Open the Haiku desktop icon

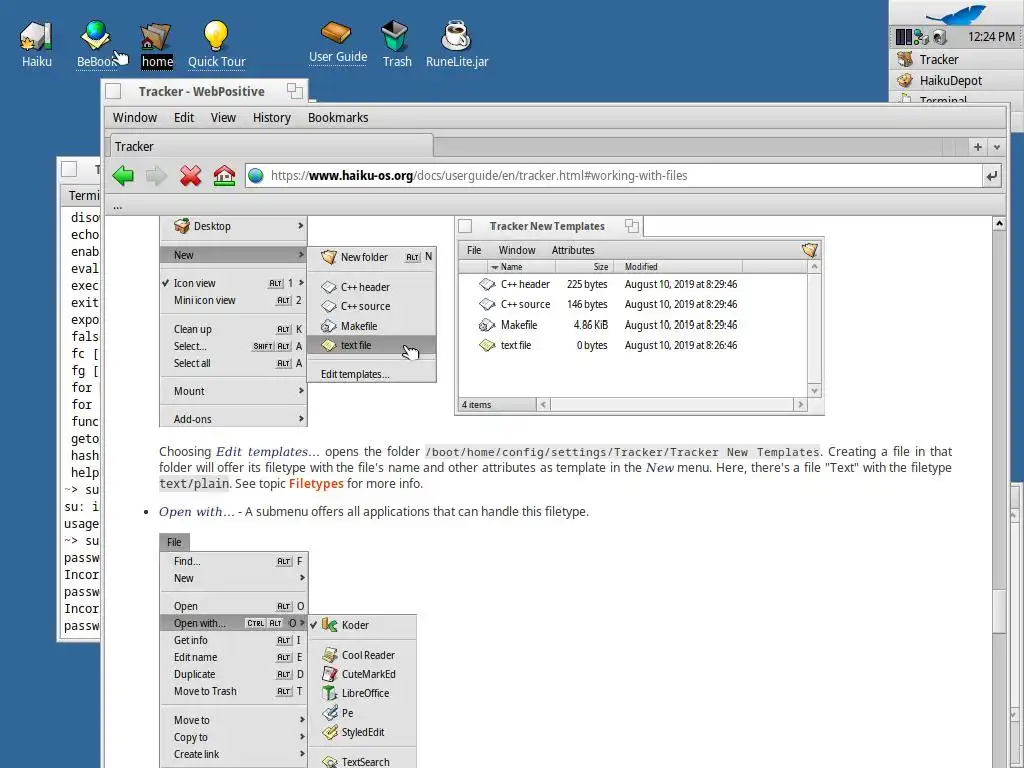click(37, 43)
